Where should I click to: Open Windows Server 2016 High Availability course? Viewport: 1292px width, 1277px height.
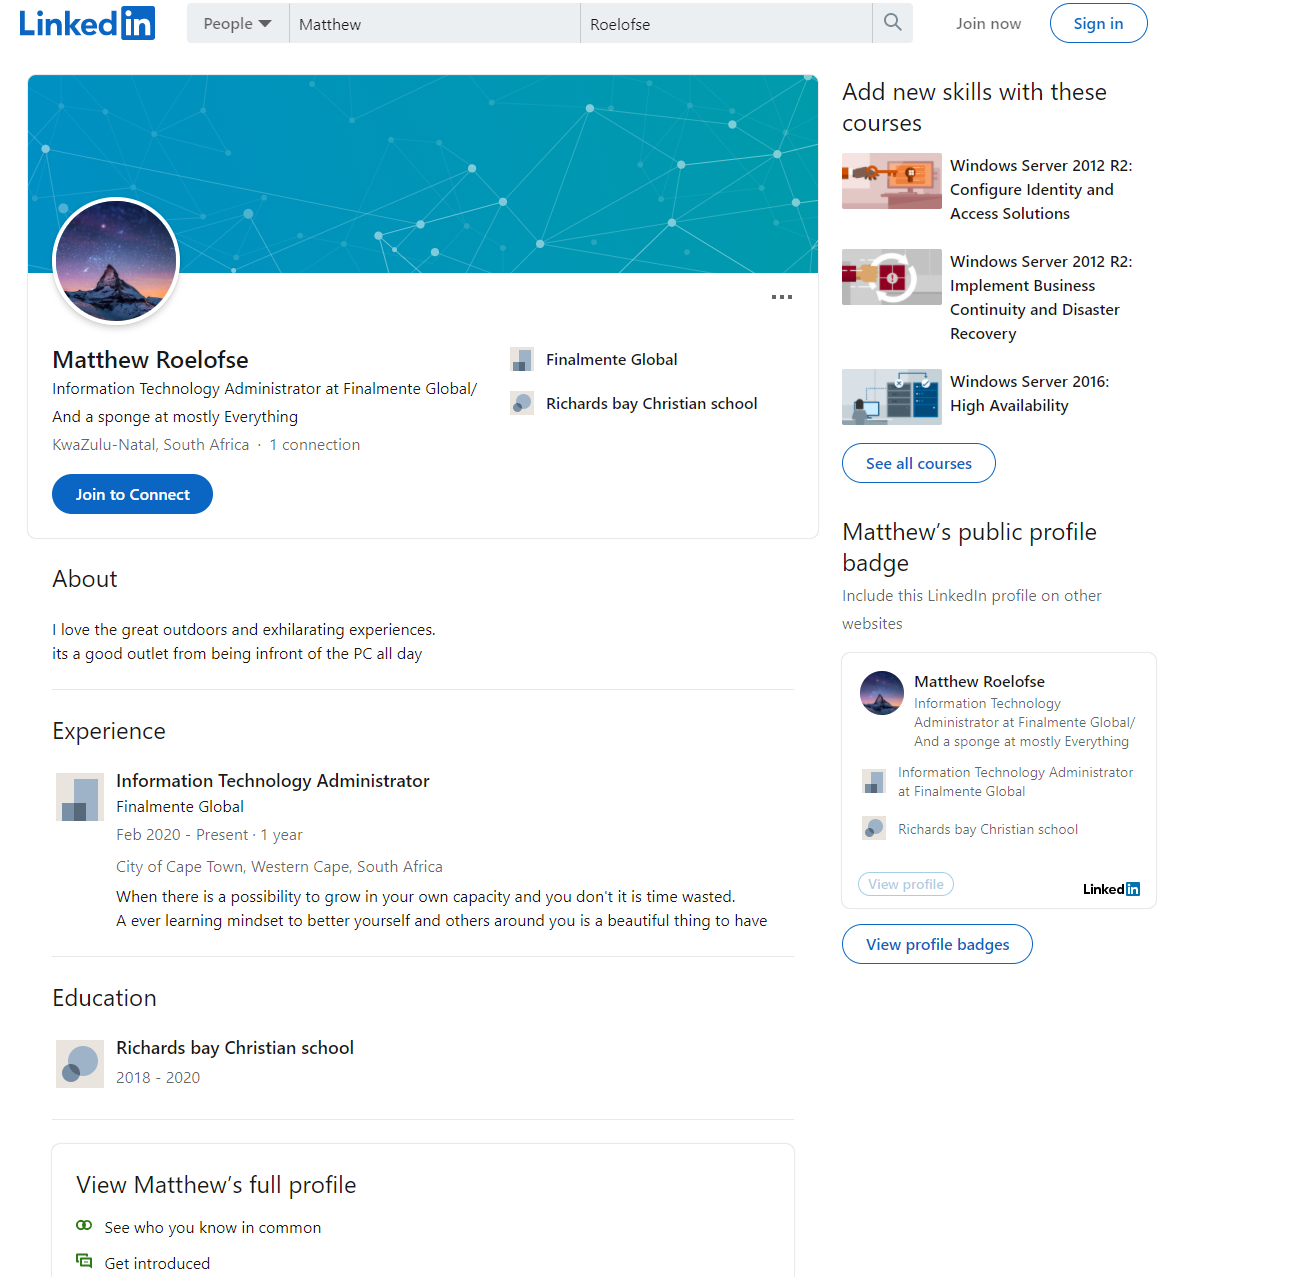[x=1029, y=393]
